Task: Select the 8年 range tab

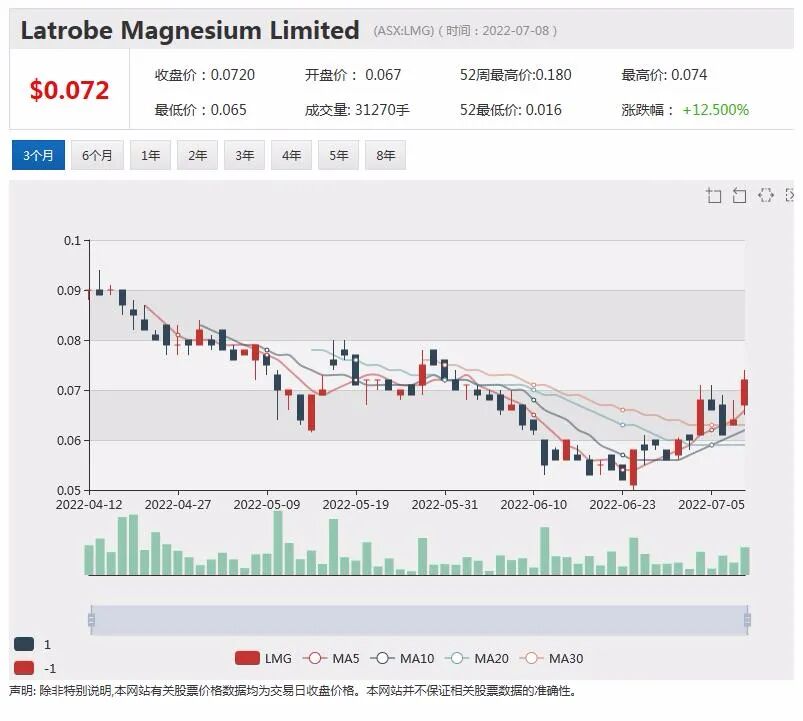Action: (386, 155)
